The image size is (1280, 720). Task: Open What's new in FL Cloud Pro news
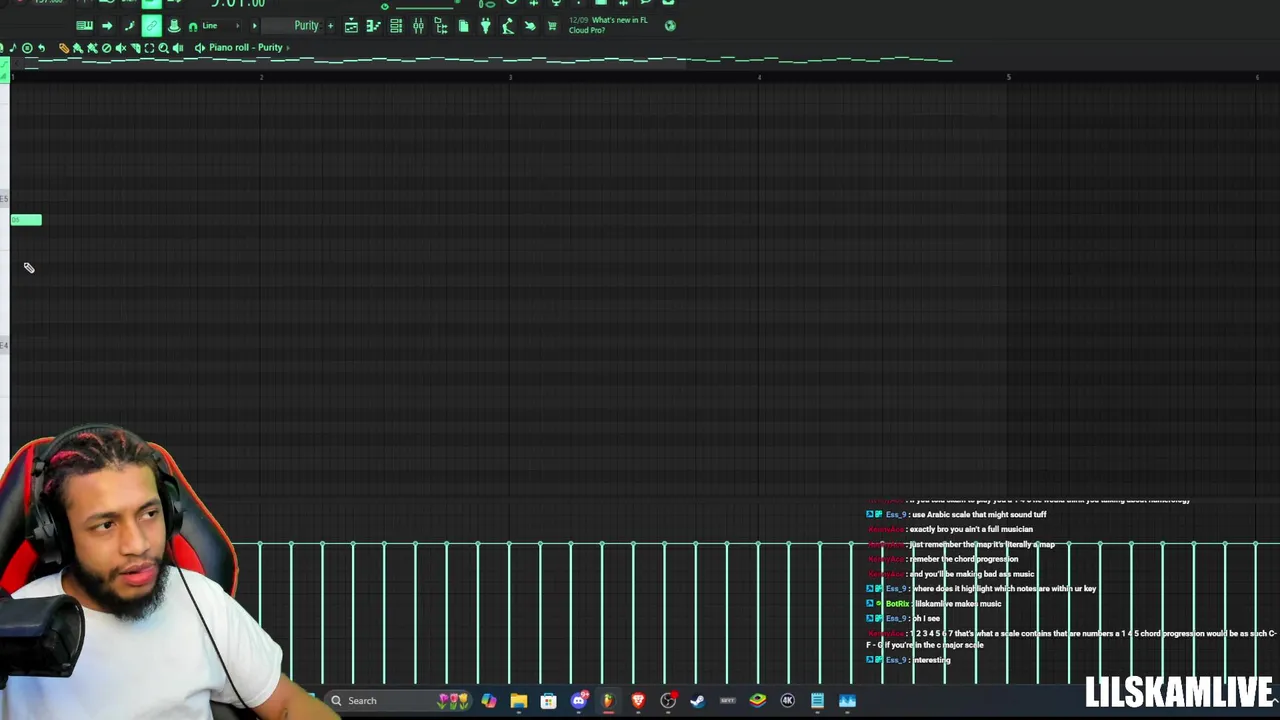tap(608, 25)
